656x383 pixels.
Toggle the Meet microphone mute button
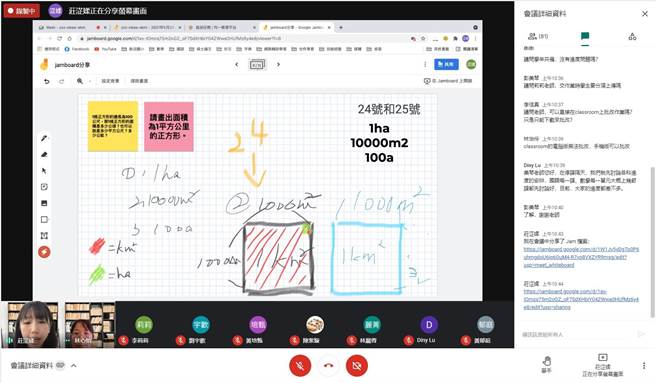click(x=300, y=366)
